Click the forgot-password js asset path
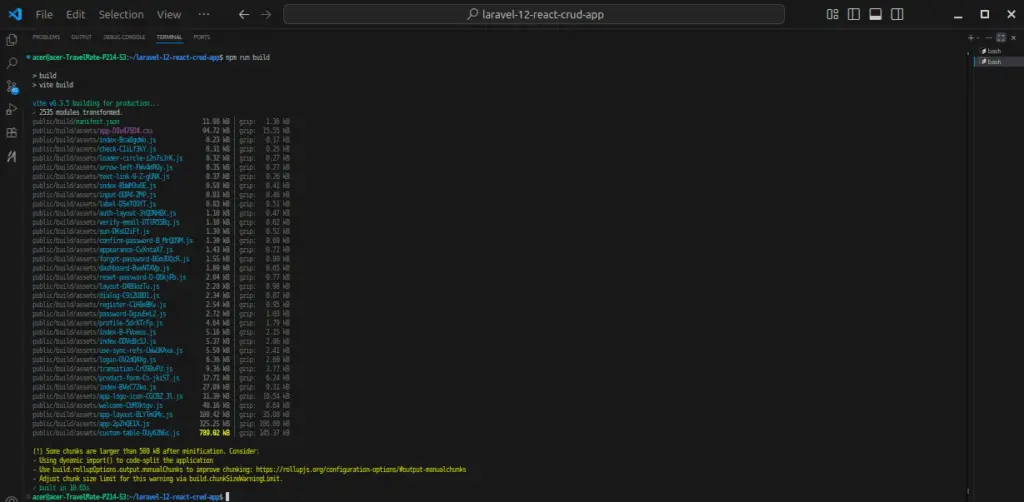The height and width of the screenshot is (502, 1024). coord(111,259)
